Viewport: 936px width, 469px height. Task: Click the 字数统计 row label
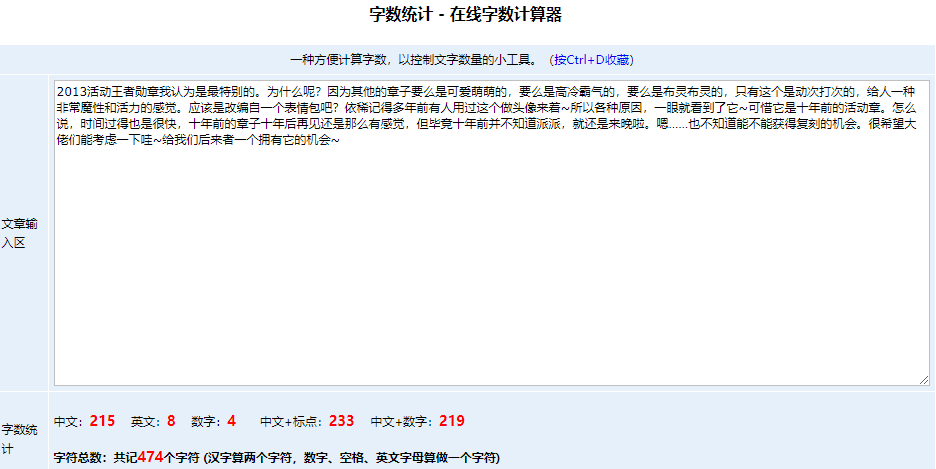coord(19,439)
